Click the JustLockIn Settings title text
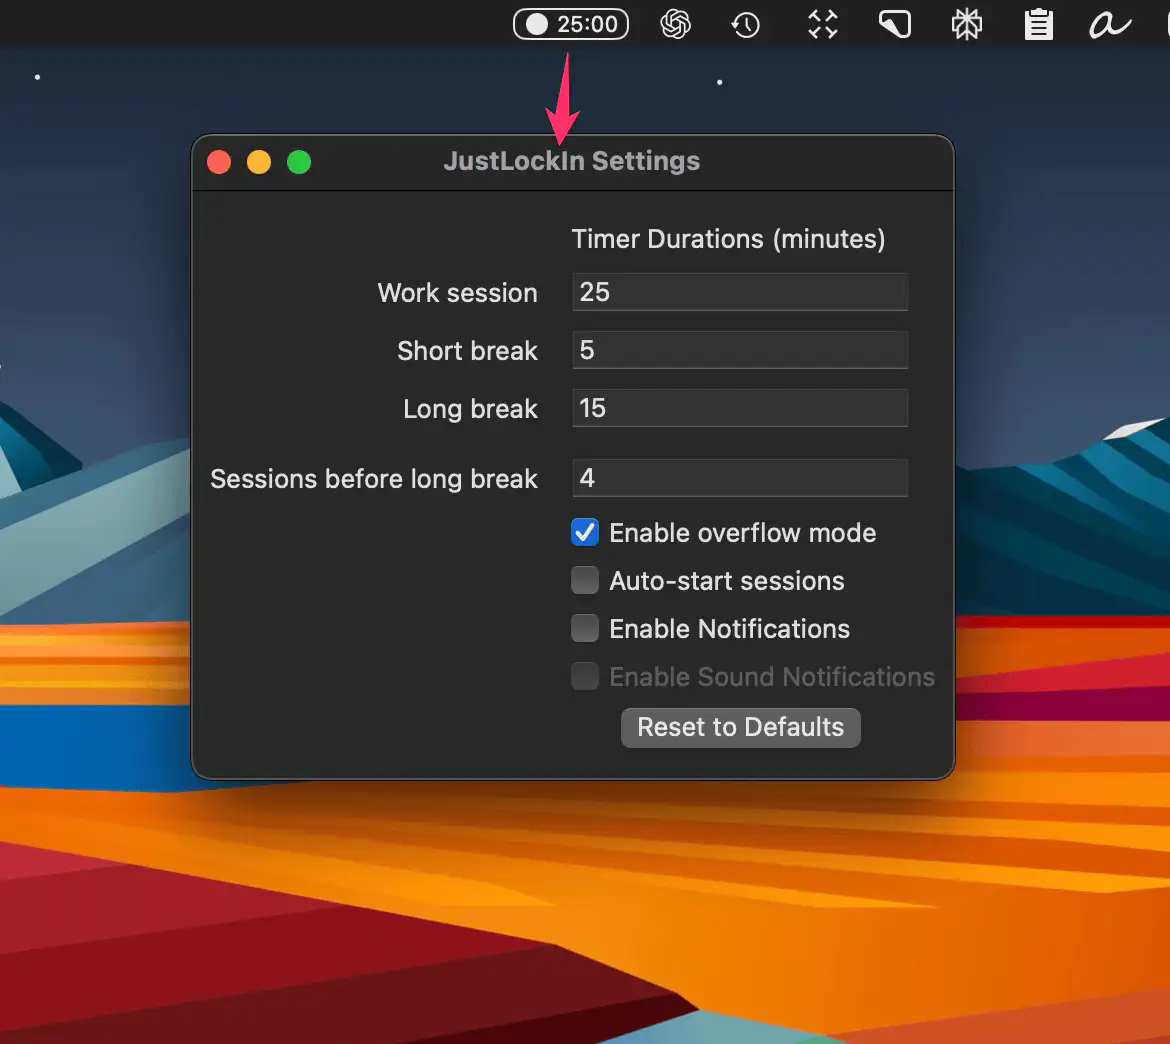Image resolution: width=1170 pixels, height=1044 pixels. 572,161
